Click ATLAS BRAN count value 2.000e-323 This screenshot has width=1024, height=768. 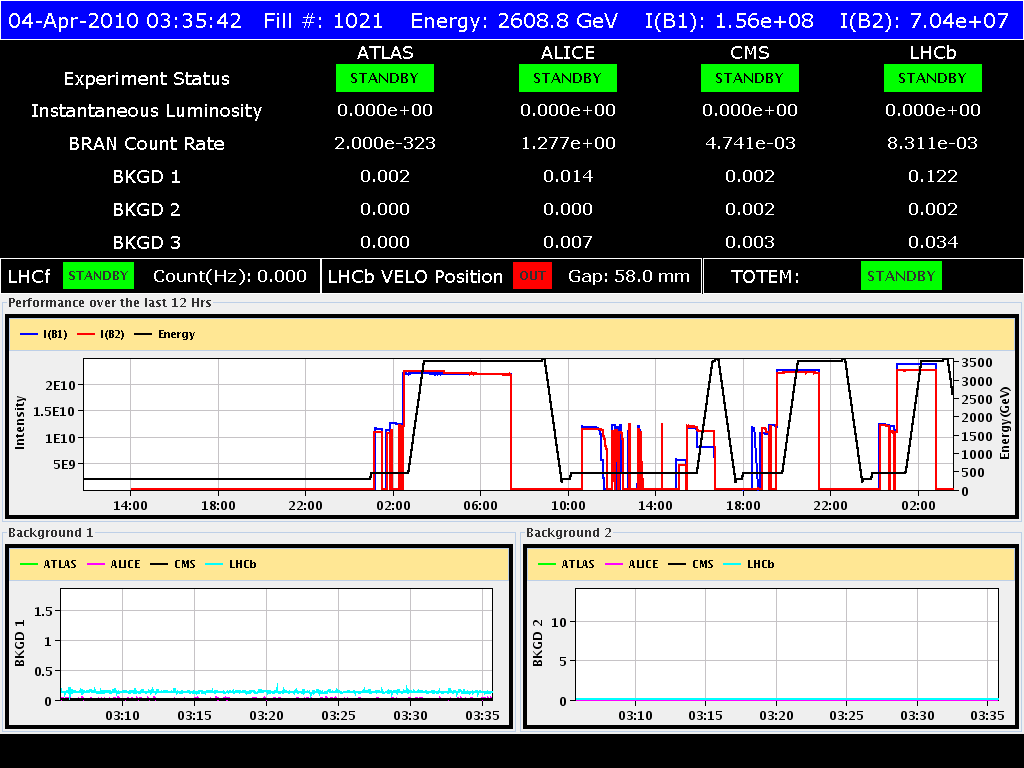click(385, 143)
